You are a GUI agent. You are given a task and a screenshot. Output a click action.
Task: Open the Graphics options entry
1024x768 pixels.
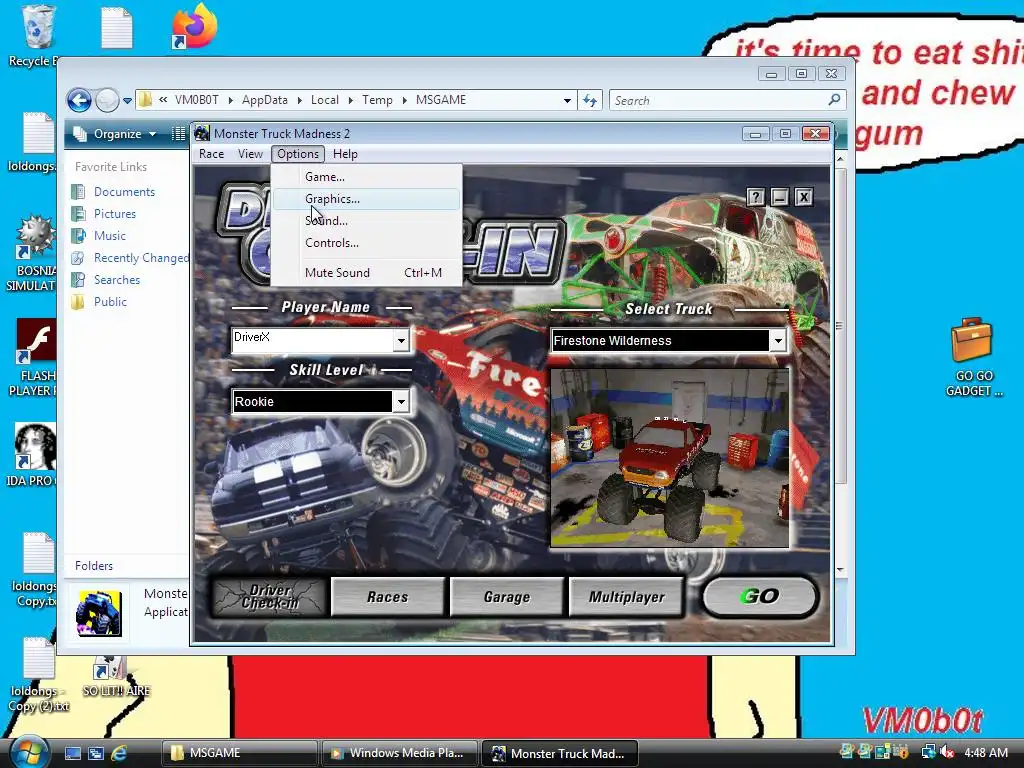366,199
